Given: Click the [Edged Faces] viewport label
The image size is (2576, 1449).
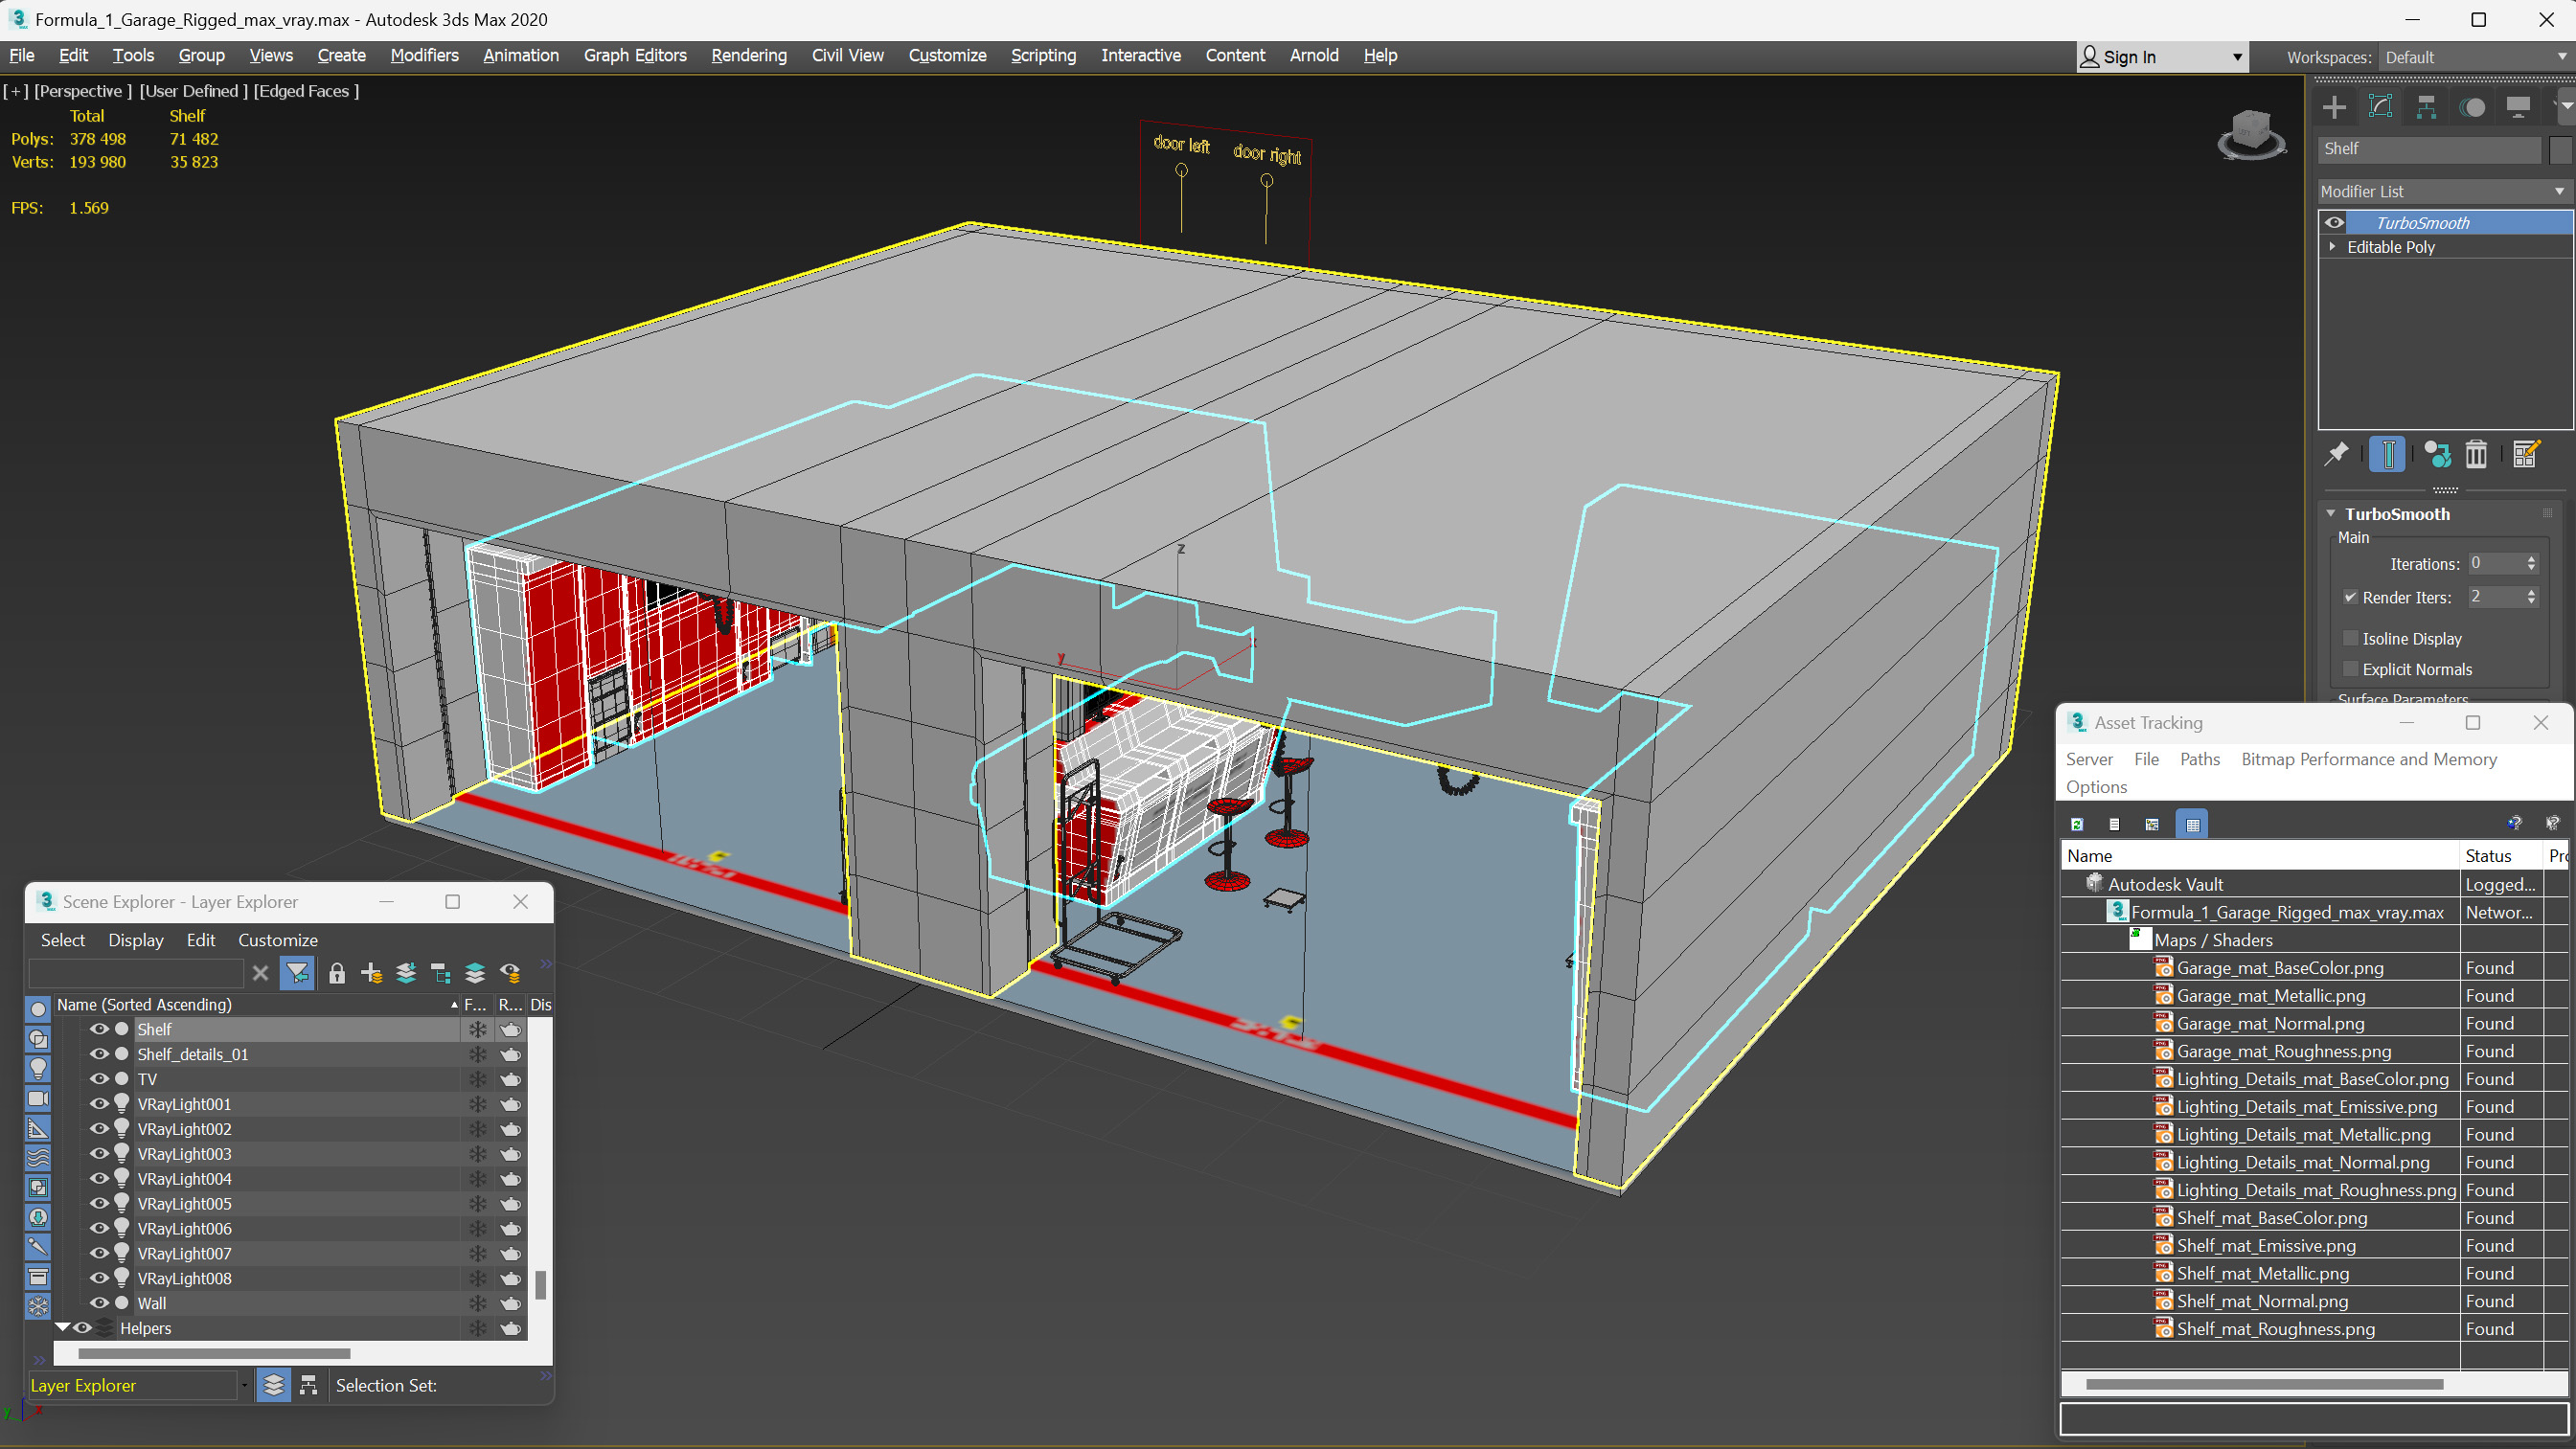Looking at the screenshot, I should [306, 91].
